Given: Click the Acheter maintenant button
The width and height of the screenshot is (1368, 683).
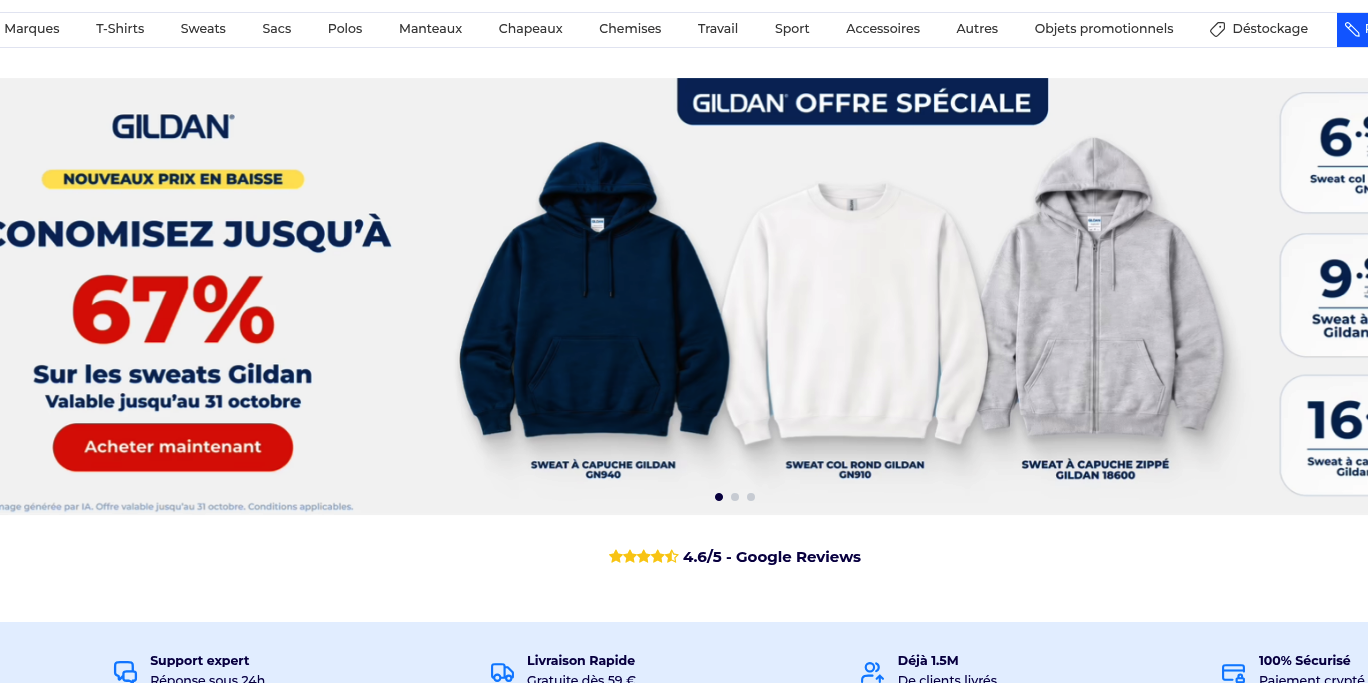Looking at the screenshot, I should 173,447.
